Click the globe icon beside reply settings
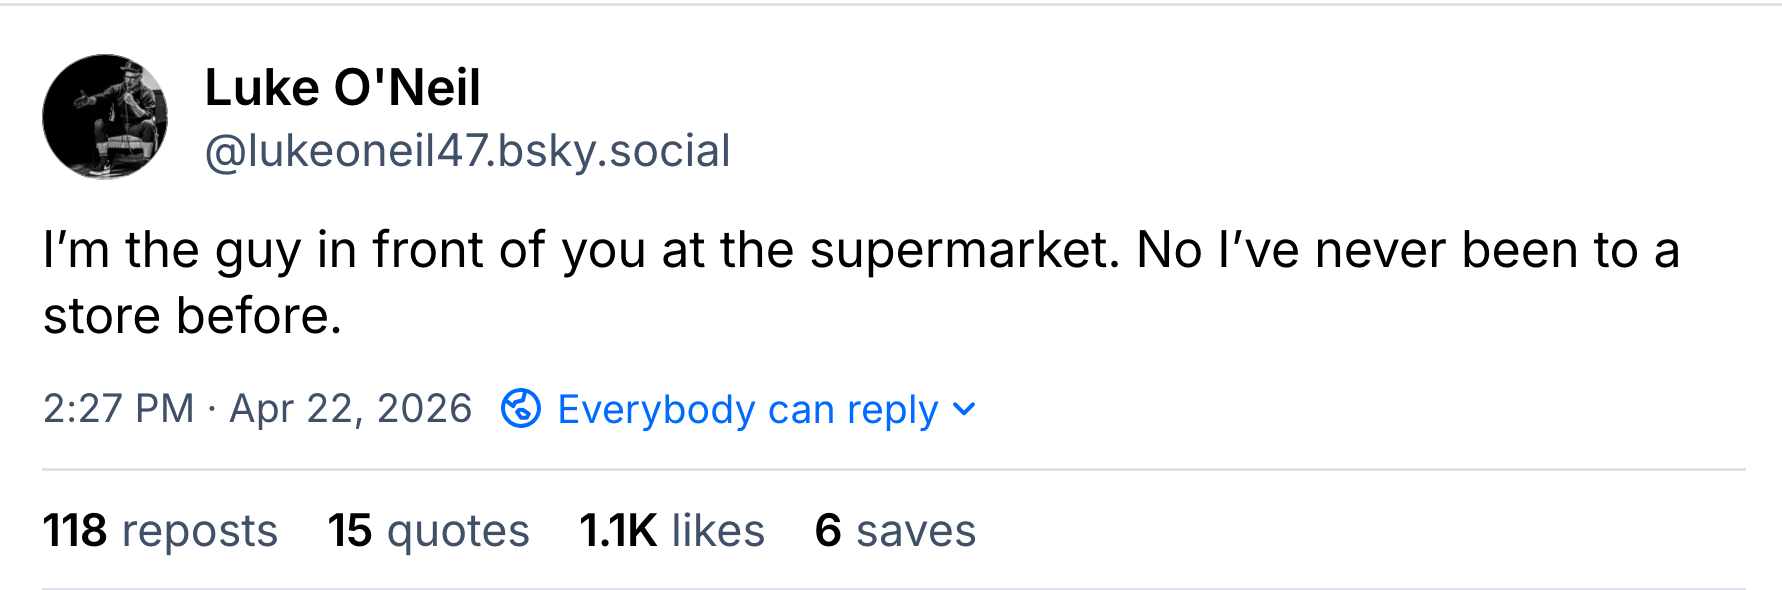 pos(521,408)
